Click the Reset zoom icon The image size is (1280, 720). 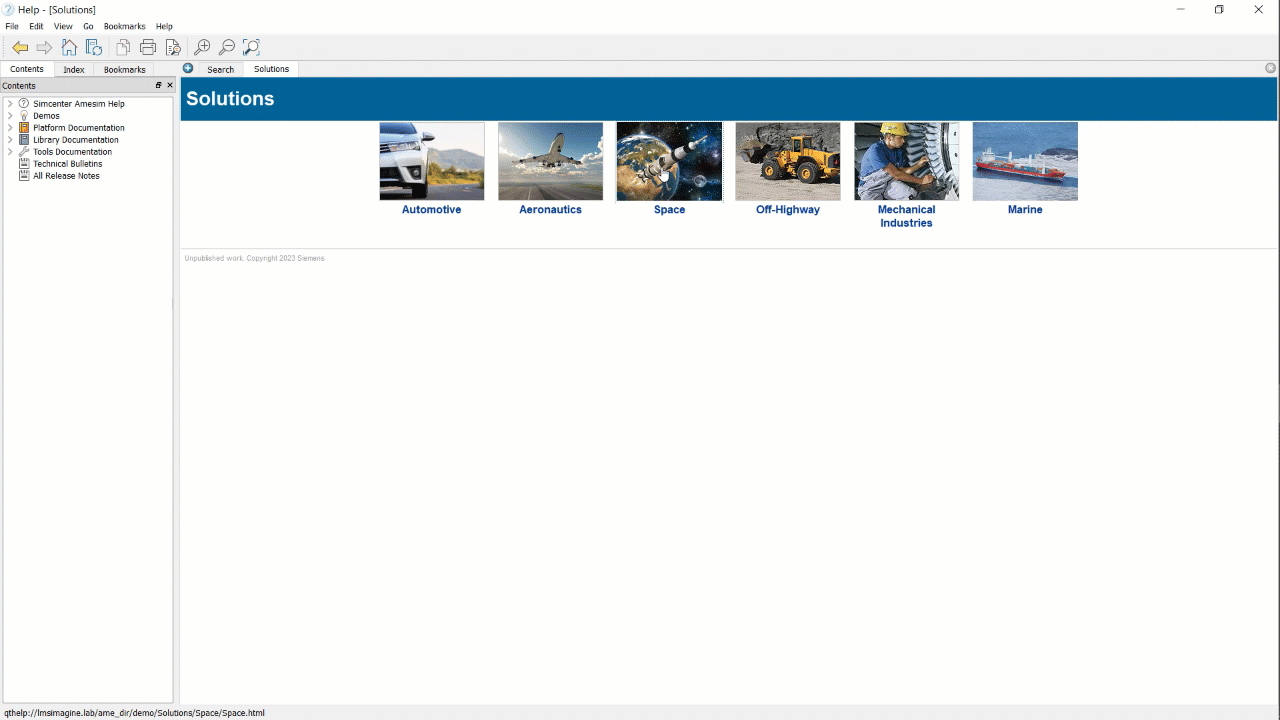[251, 47]
